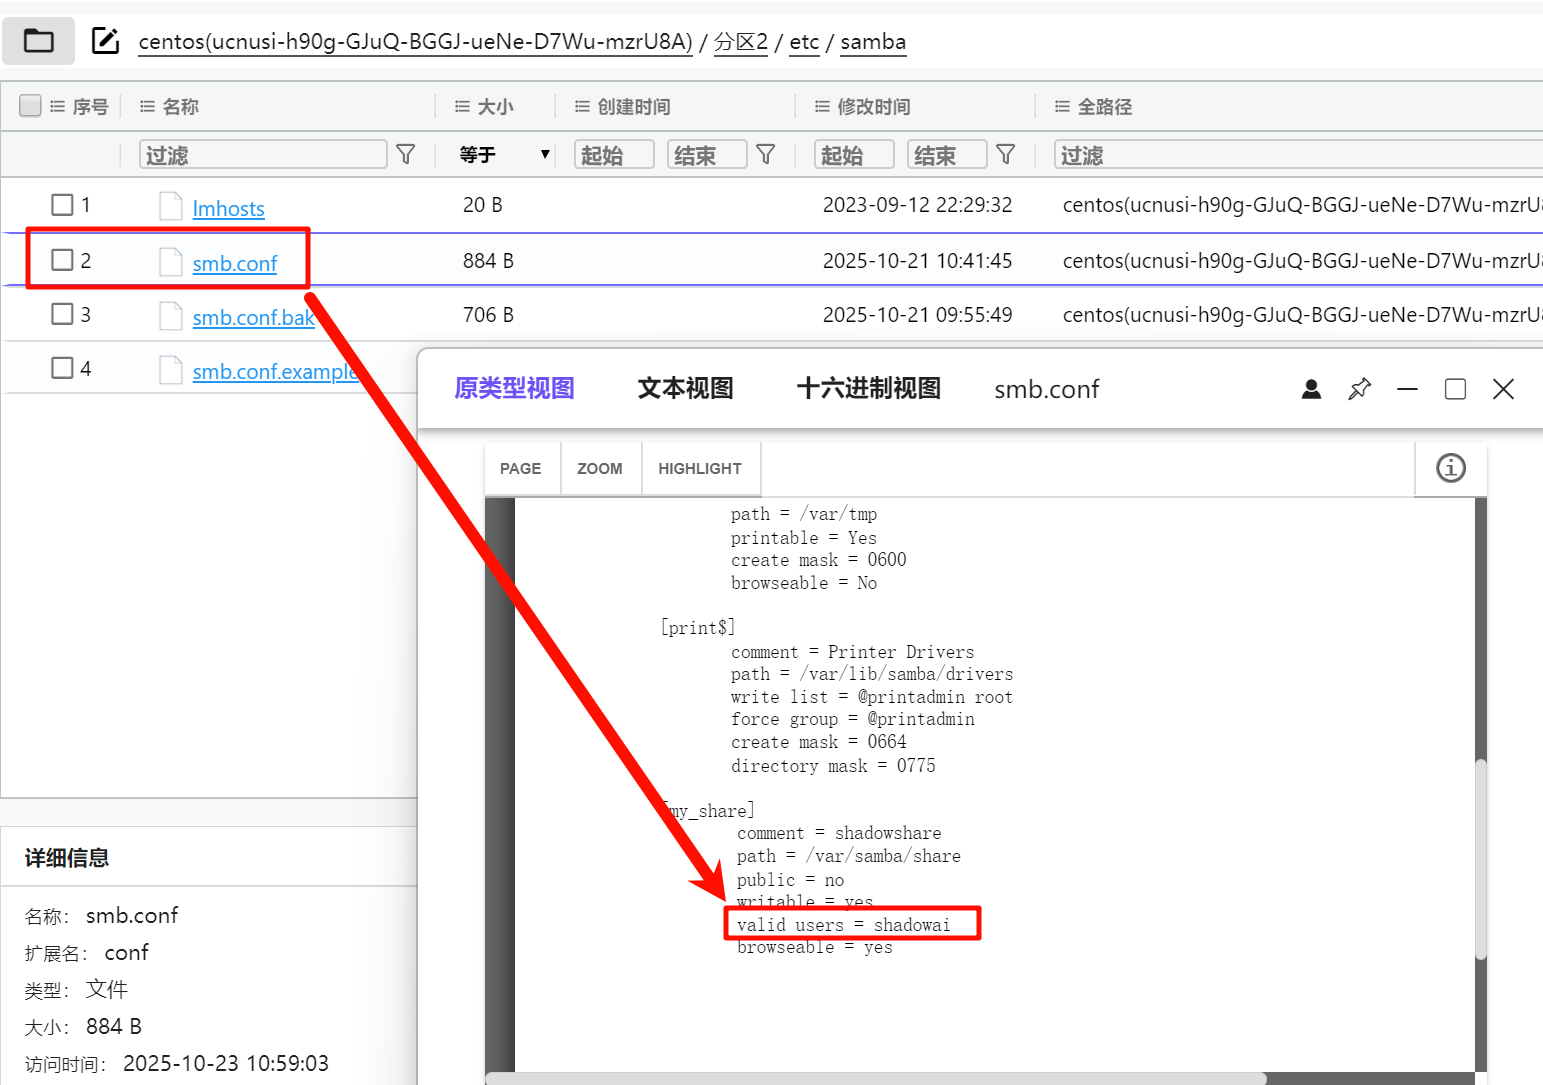Click the vertical scrollbar of document viewer
The height and width of the screenshot is (1085, 1543).
click(1480, 860)
